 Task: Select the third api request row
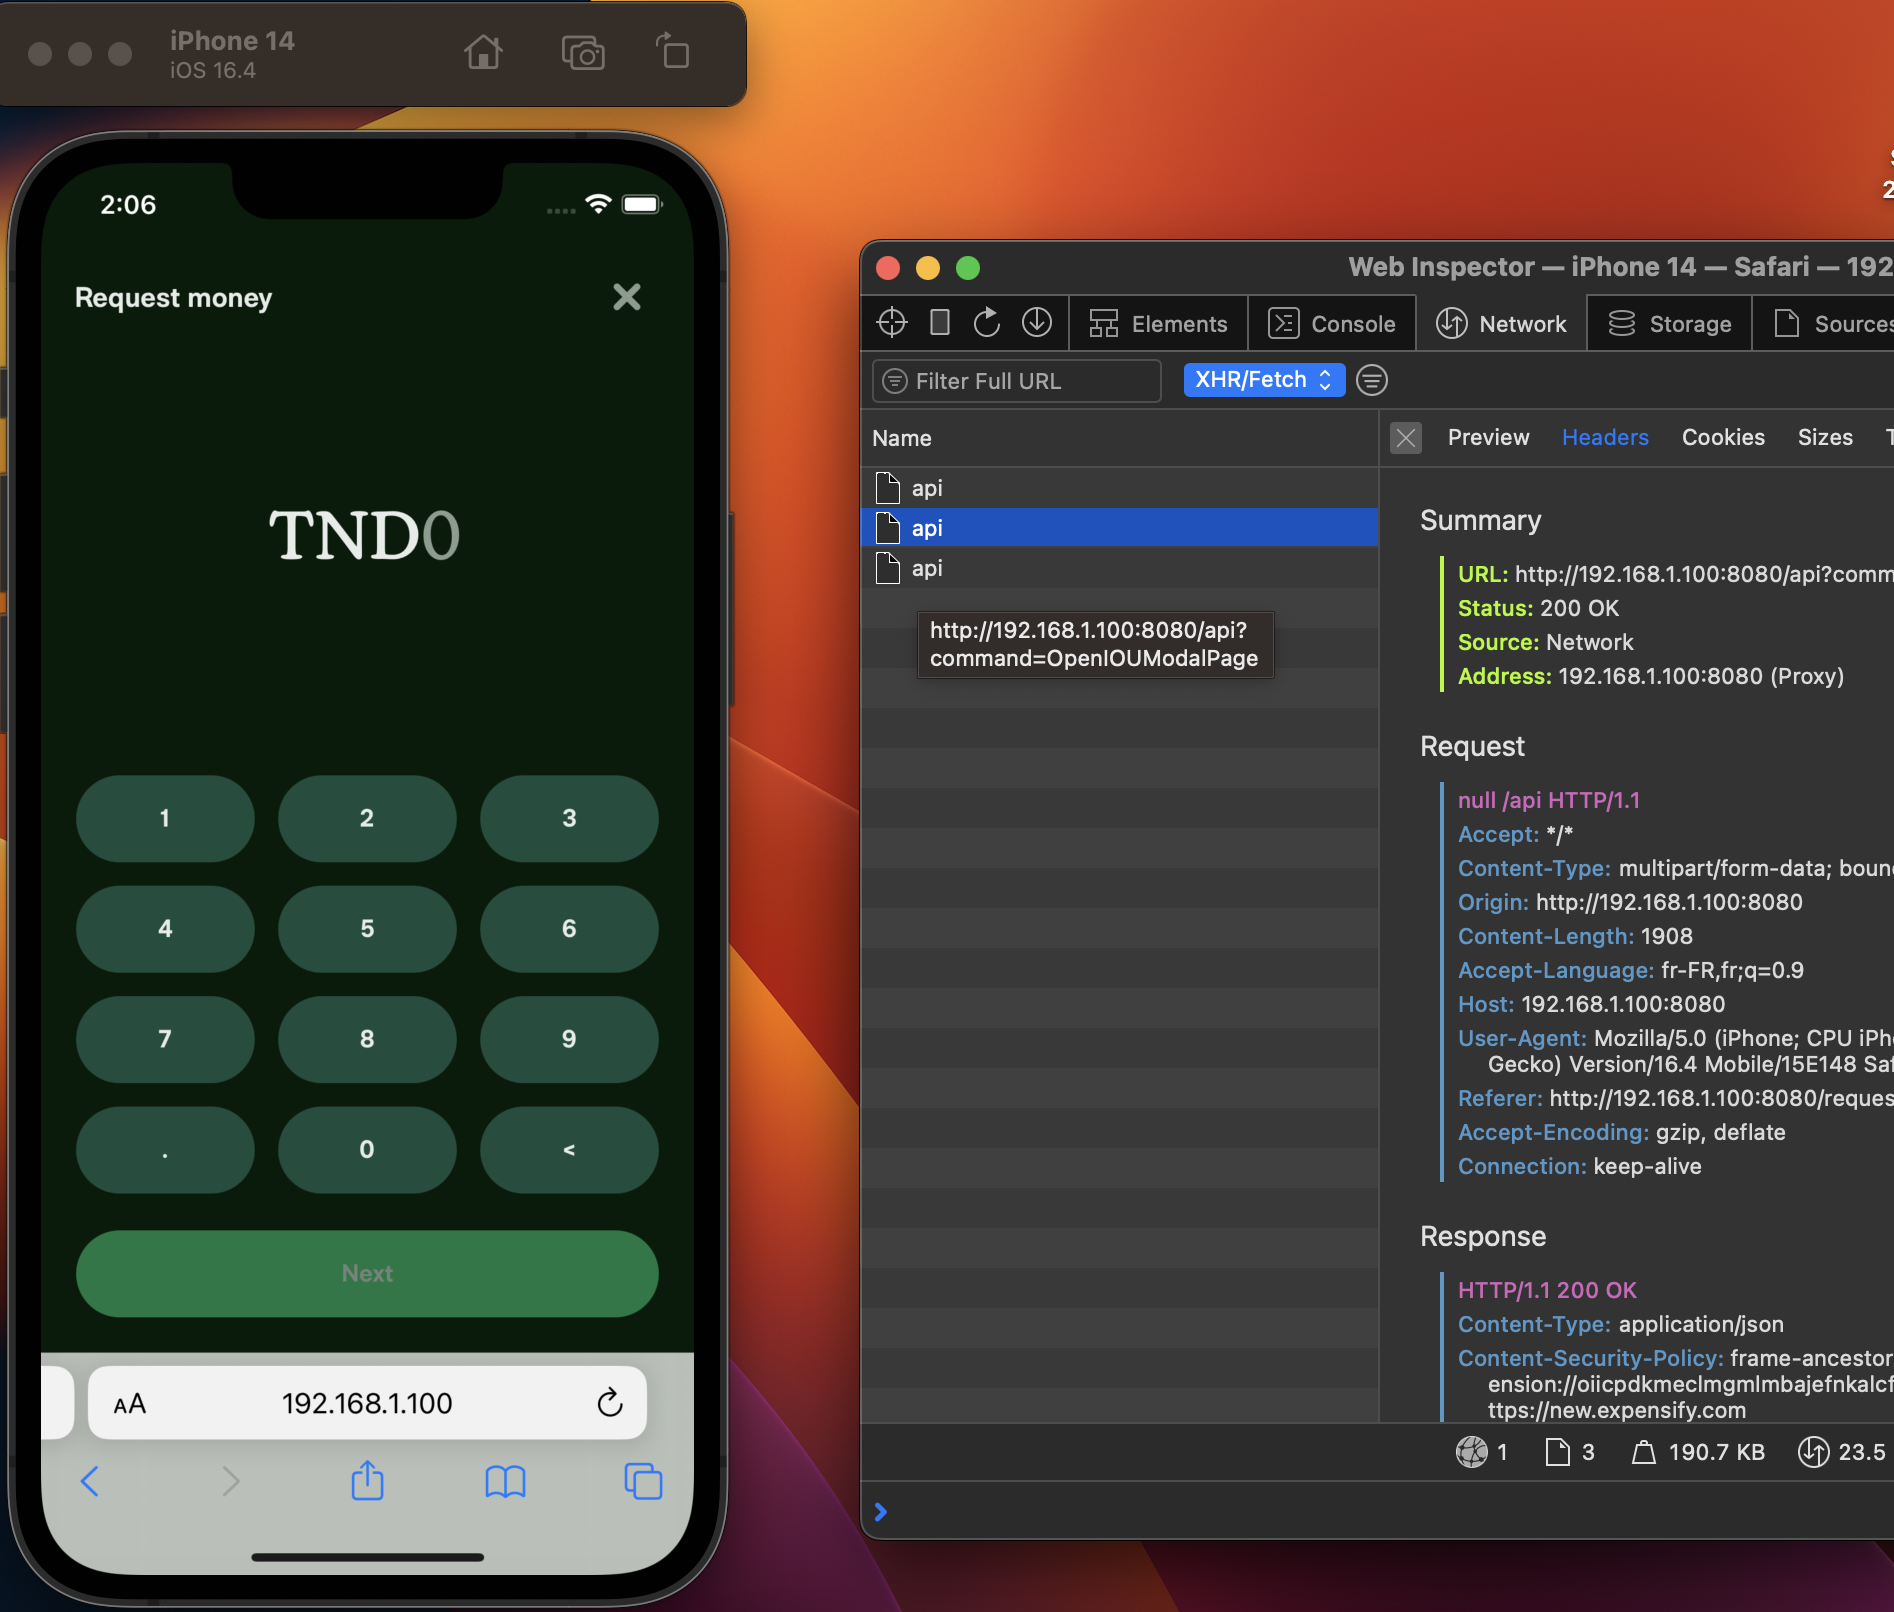(1120, 568)
